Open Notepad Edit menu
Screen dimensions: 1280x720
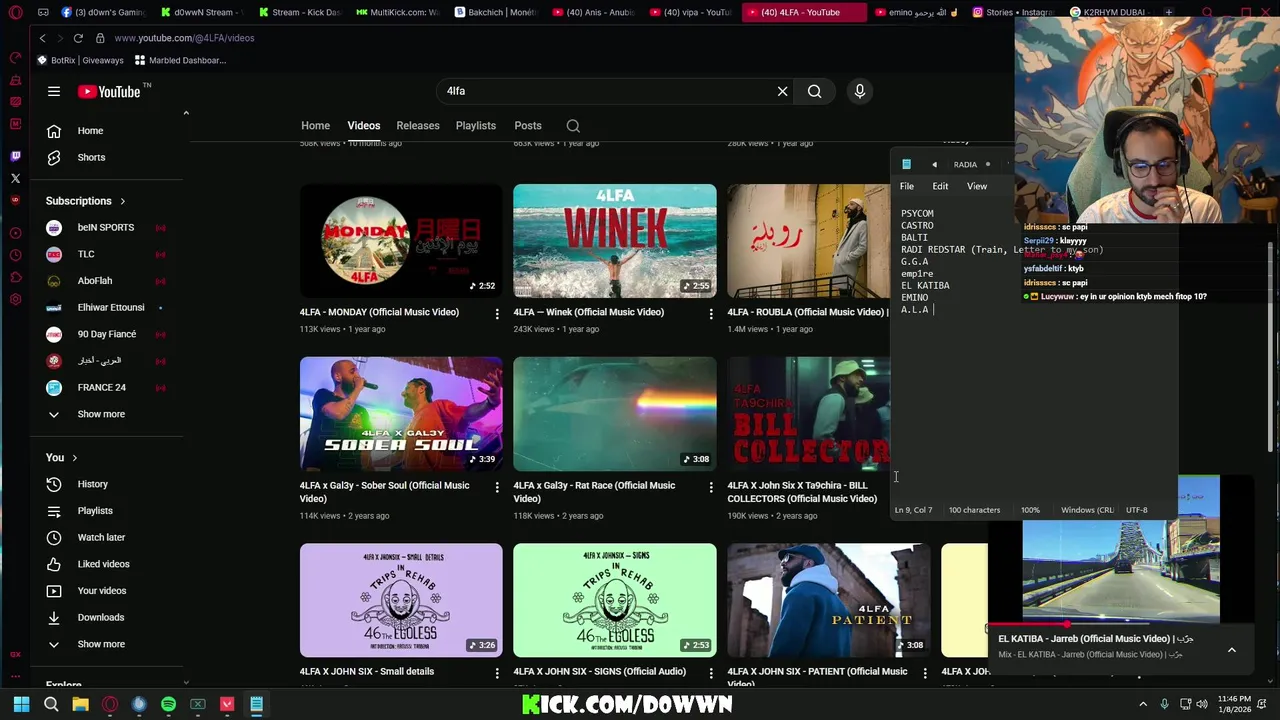click(940, 186)
